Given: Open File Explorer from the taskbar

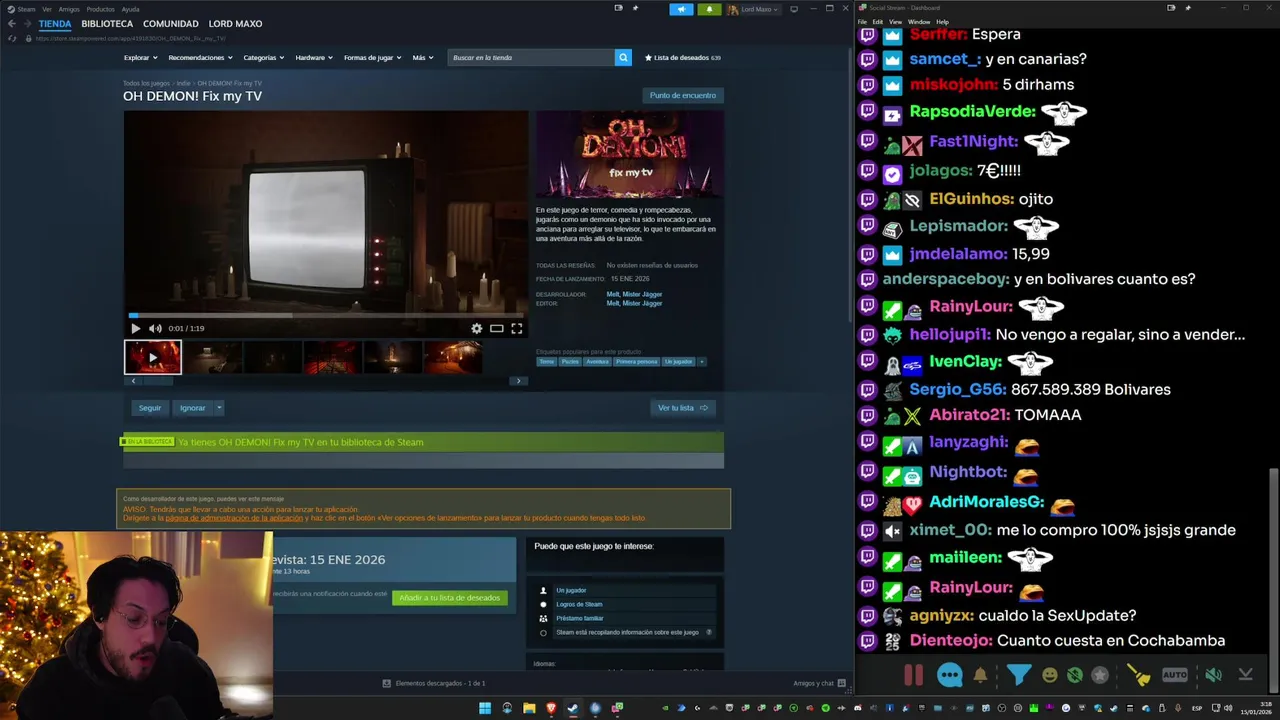Looking at the screenshot, I should [529, 708].
